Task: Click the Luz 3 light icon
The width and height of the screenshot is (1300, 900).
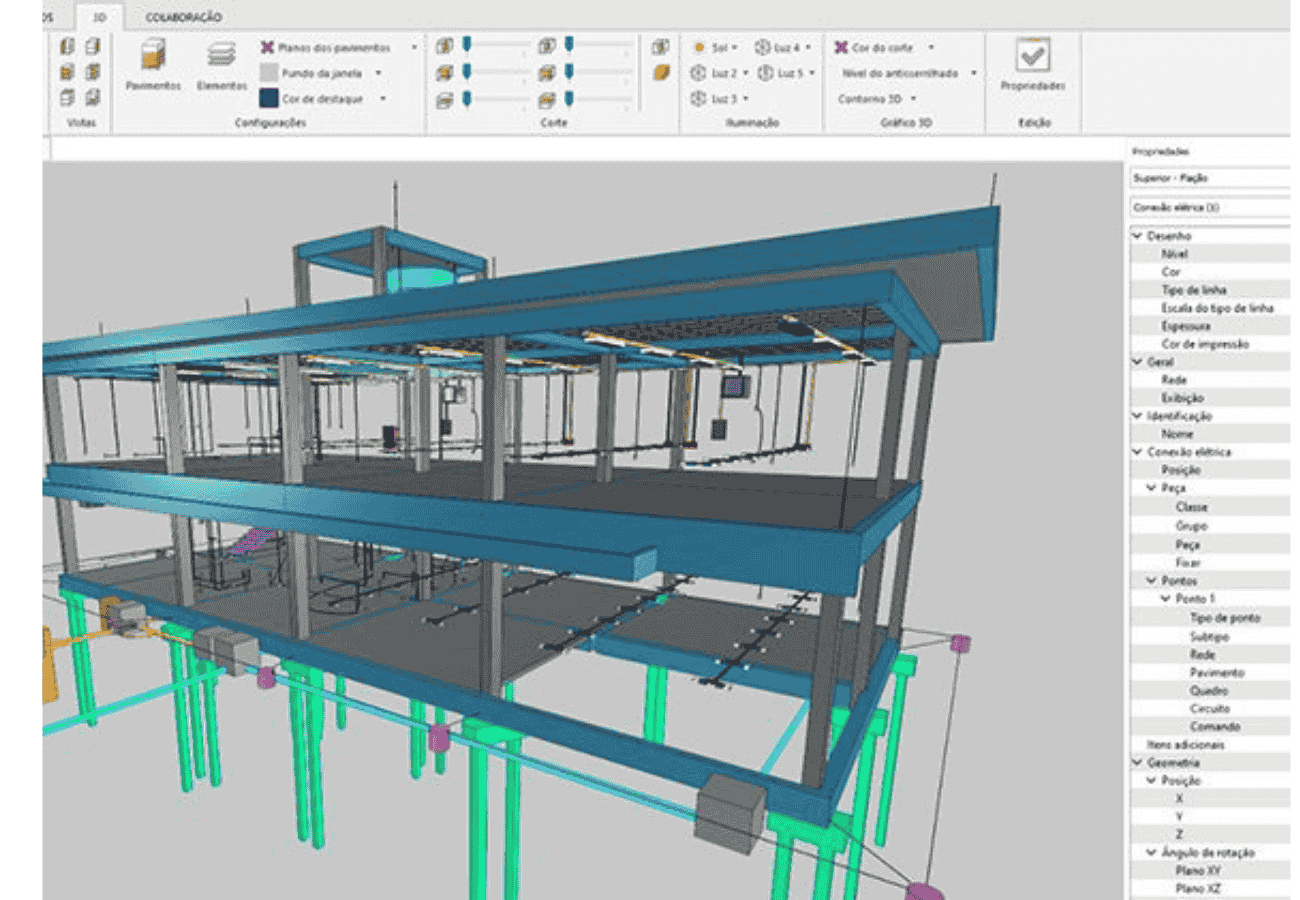Action: [x=699, y=99]
